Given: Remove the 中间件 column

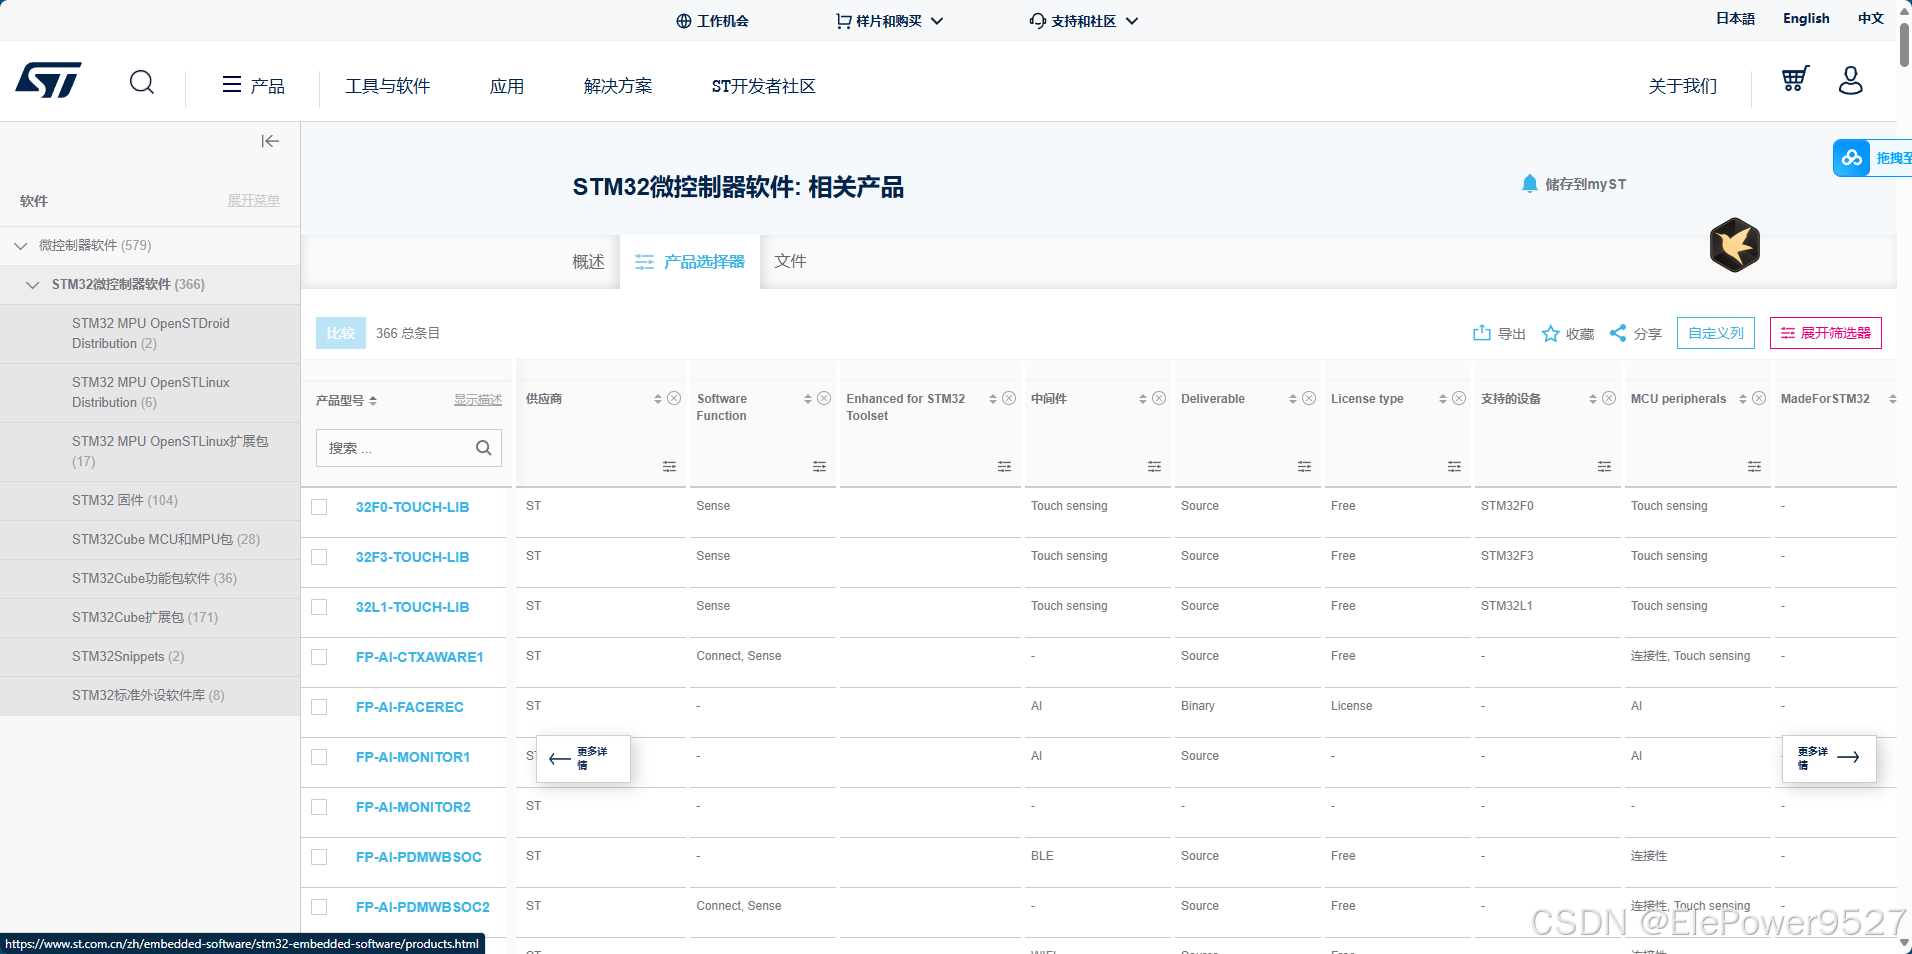Looking at the screenshot, I should [1159, 398].
